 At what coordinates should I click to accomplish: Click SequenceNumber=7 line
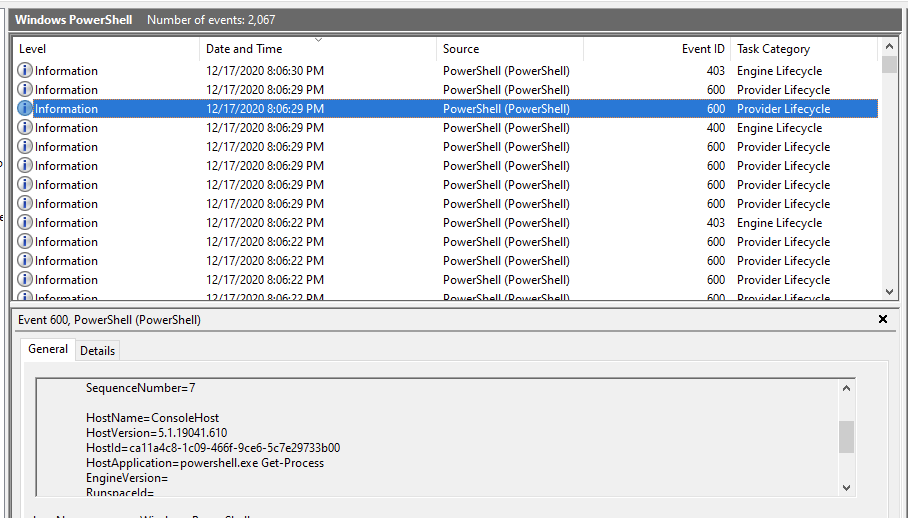[x=141, y=388]
